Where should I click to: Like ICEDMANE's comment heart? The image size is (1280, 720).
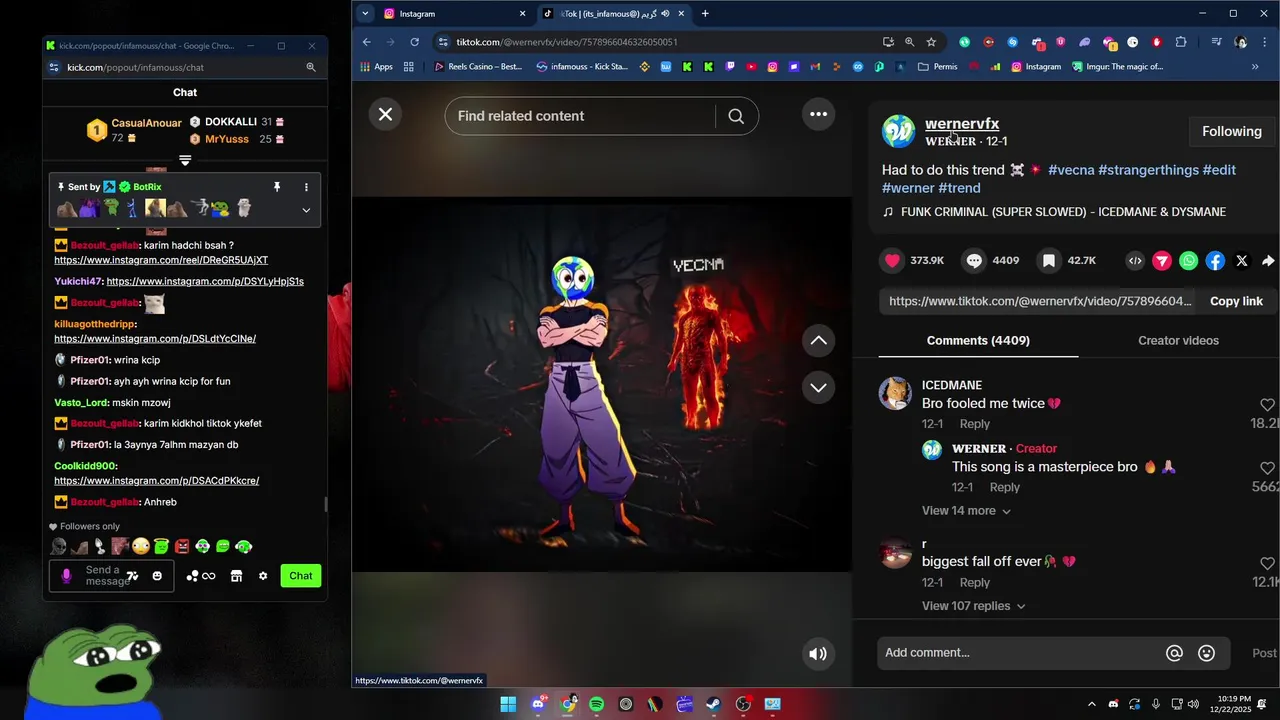tap(1267, 405)
